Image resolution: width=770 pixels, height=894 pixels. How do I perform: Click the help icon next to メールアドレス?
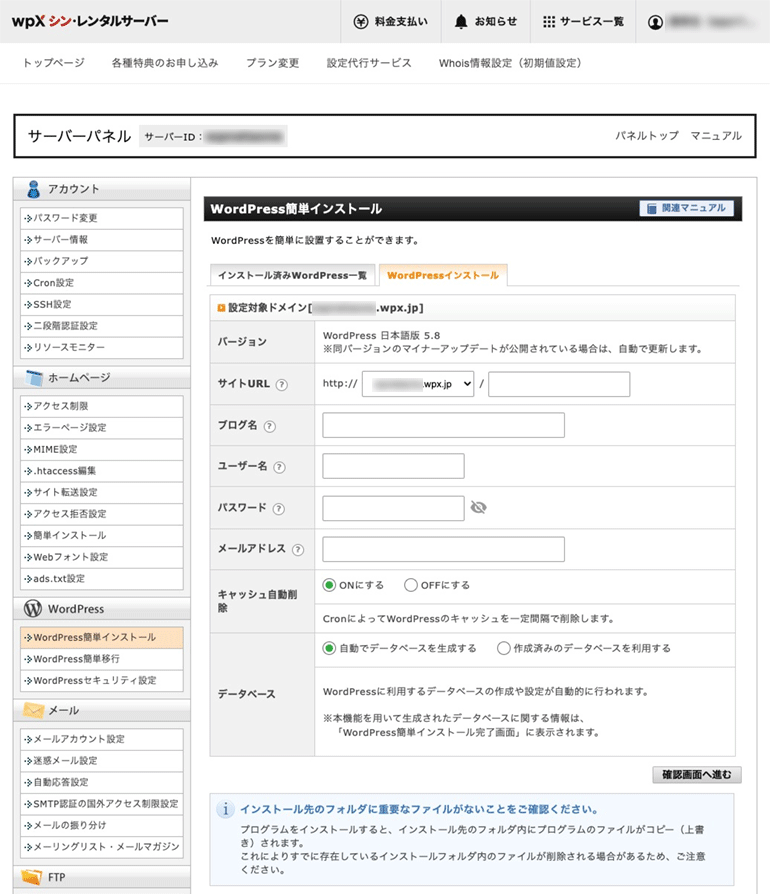click(x=298, y=550)
